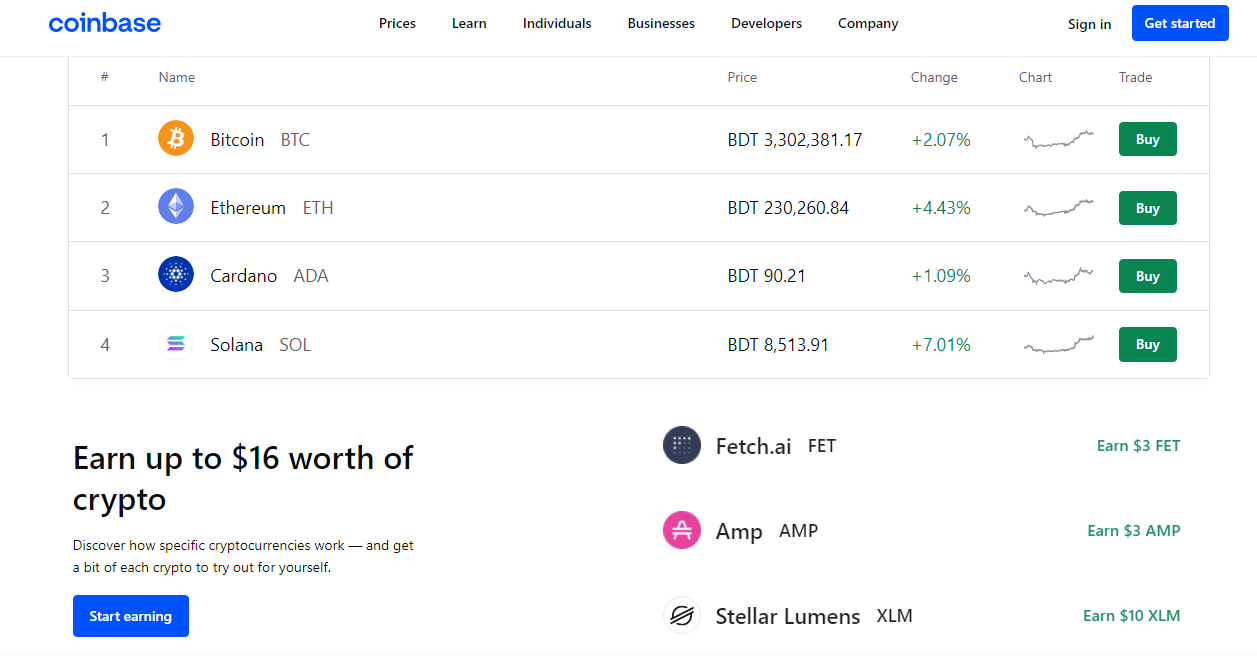Open the Learn menu item

[469, 23]
